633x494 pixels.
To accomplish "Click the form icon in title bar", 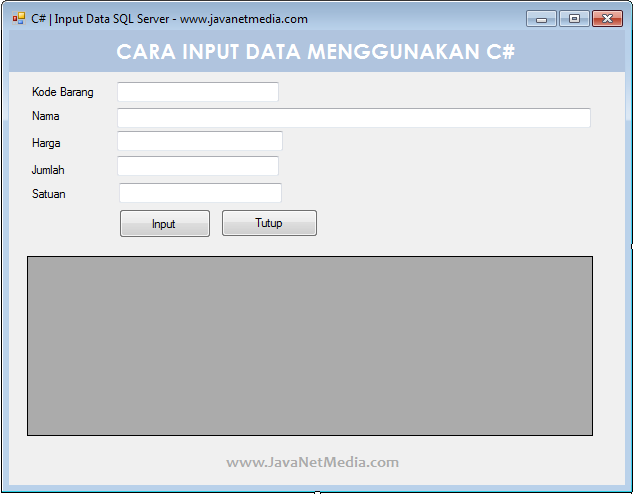I will pyautogui.click(x=19, y=18).
